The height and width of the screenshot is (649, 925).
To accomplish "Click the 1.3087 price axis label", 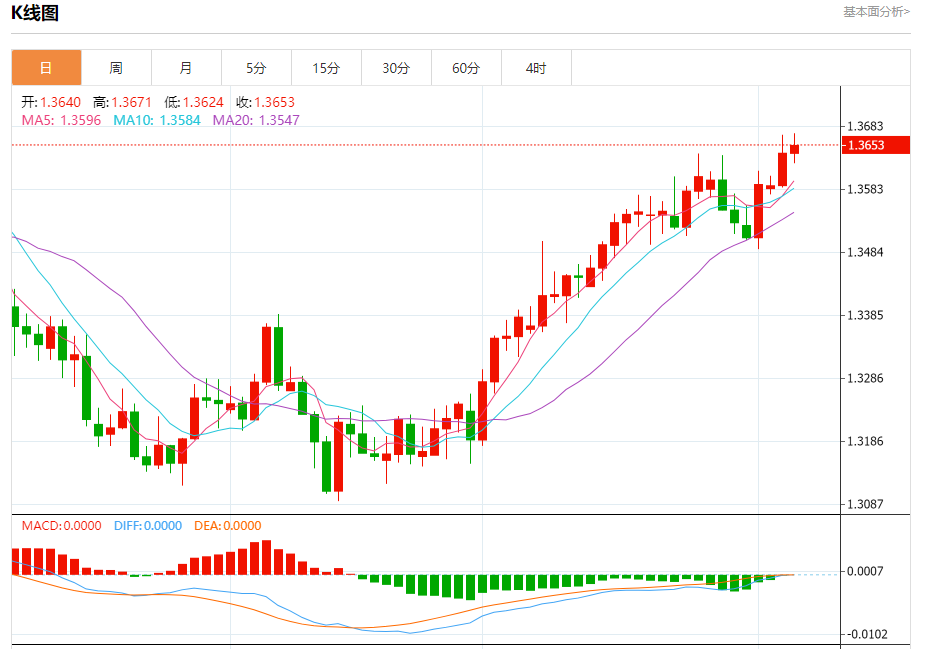I will click(x=865, y=504).
